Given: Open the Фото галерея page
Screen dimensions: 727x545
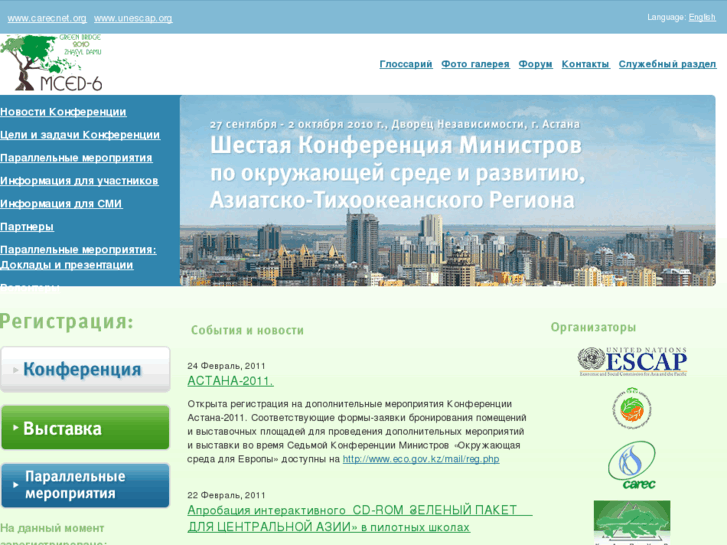Looking at the screenshot, I should pos(475,64).
